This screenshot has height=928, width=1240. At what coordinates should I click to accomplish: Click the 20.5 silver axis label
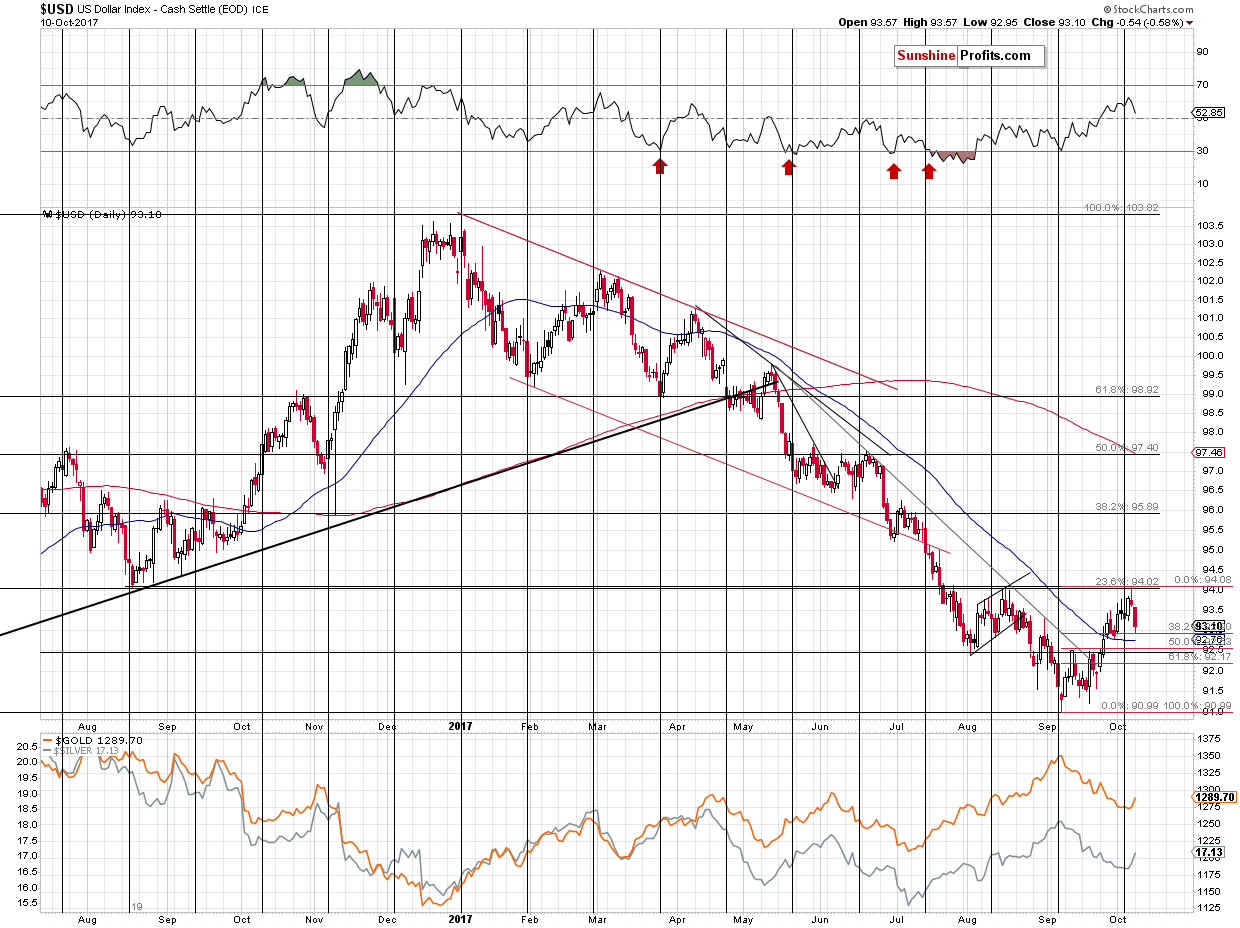tap(28, 746)
